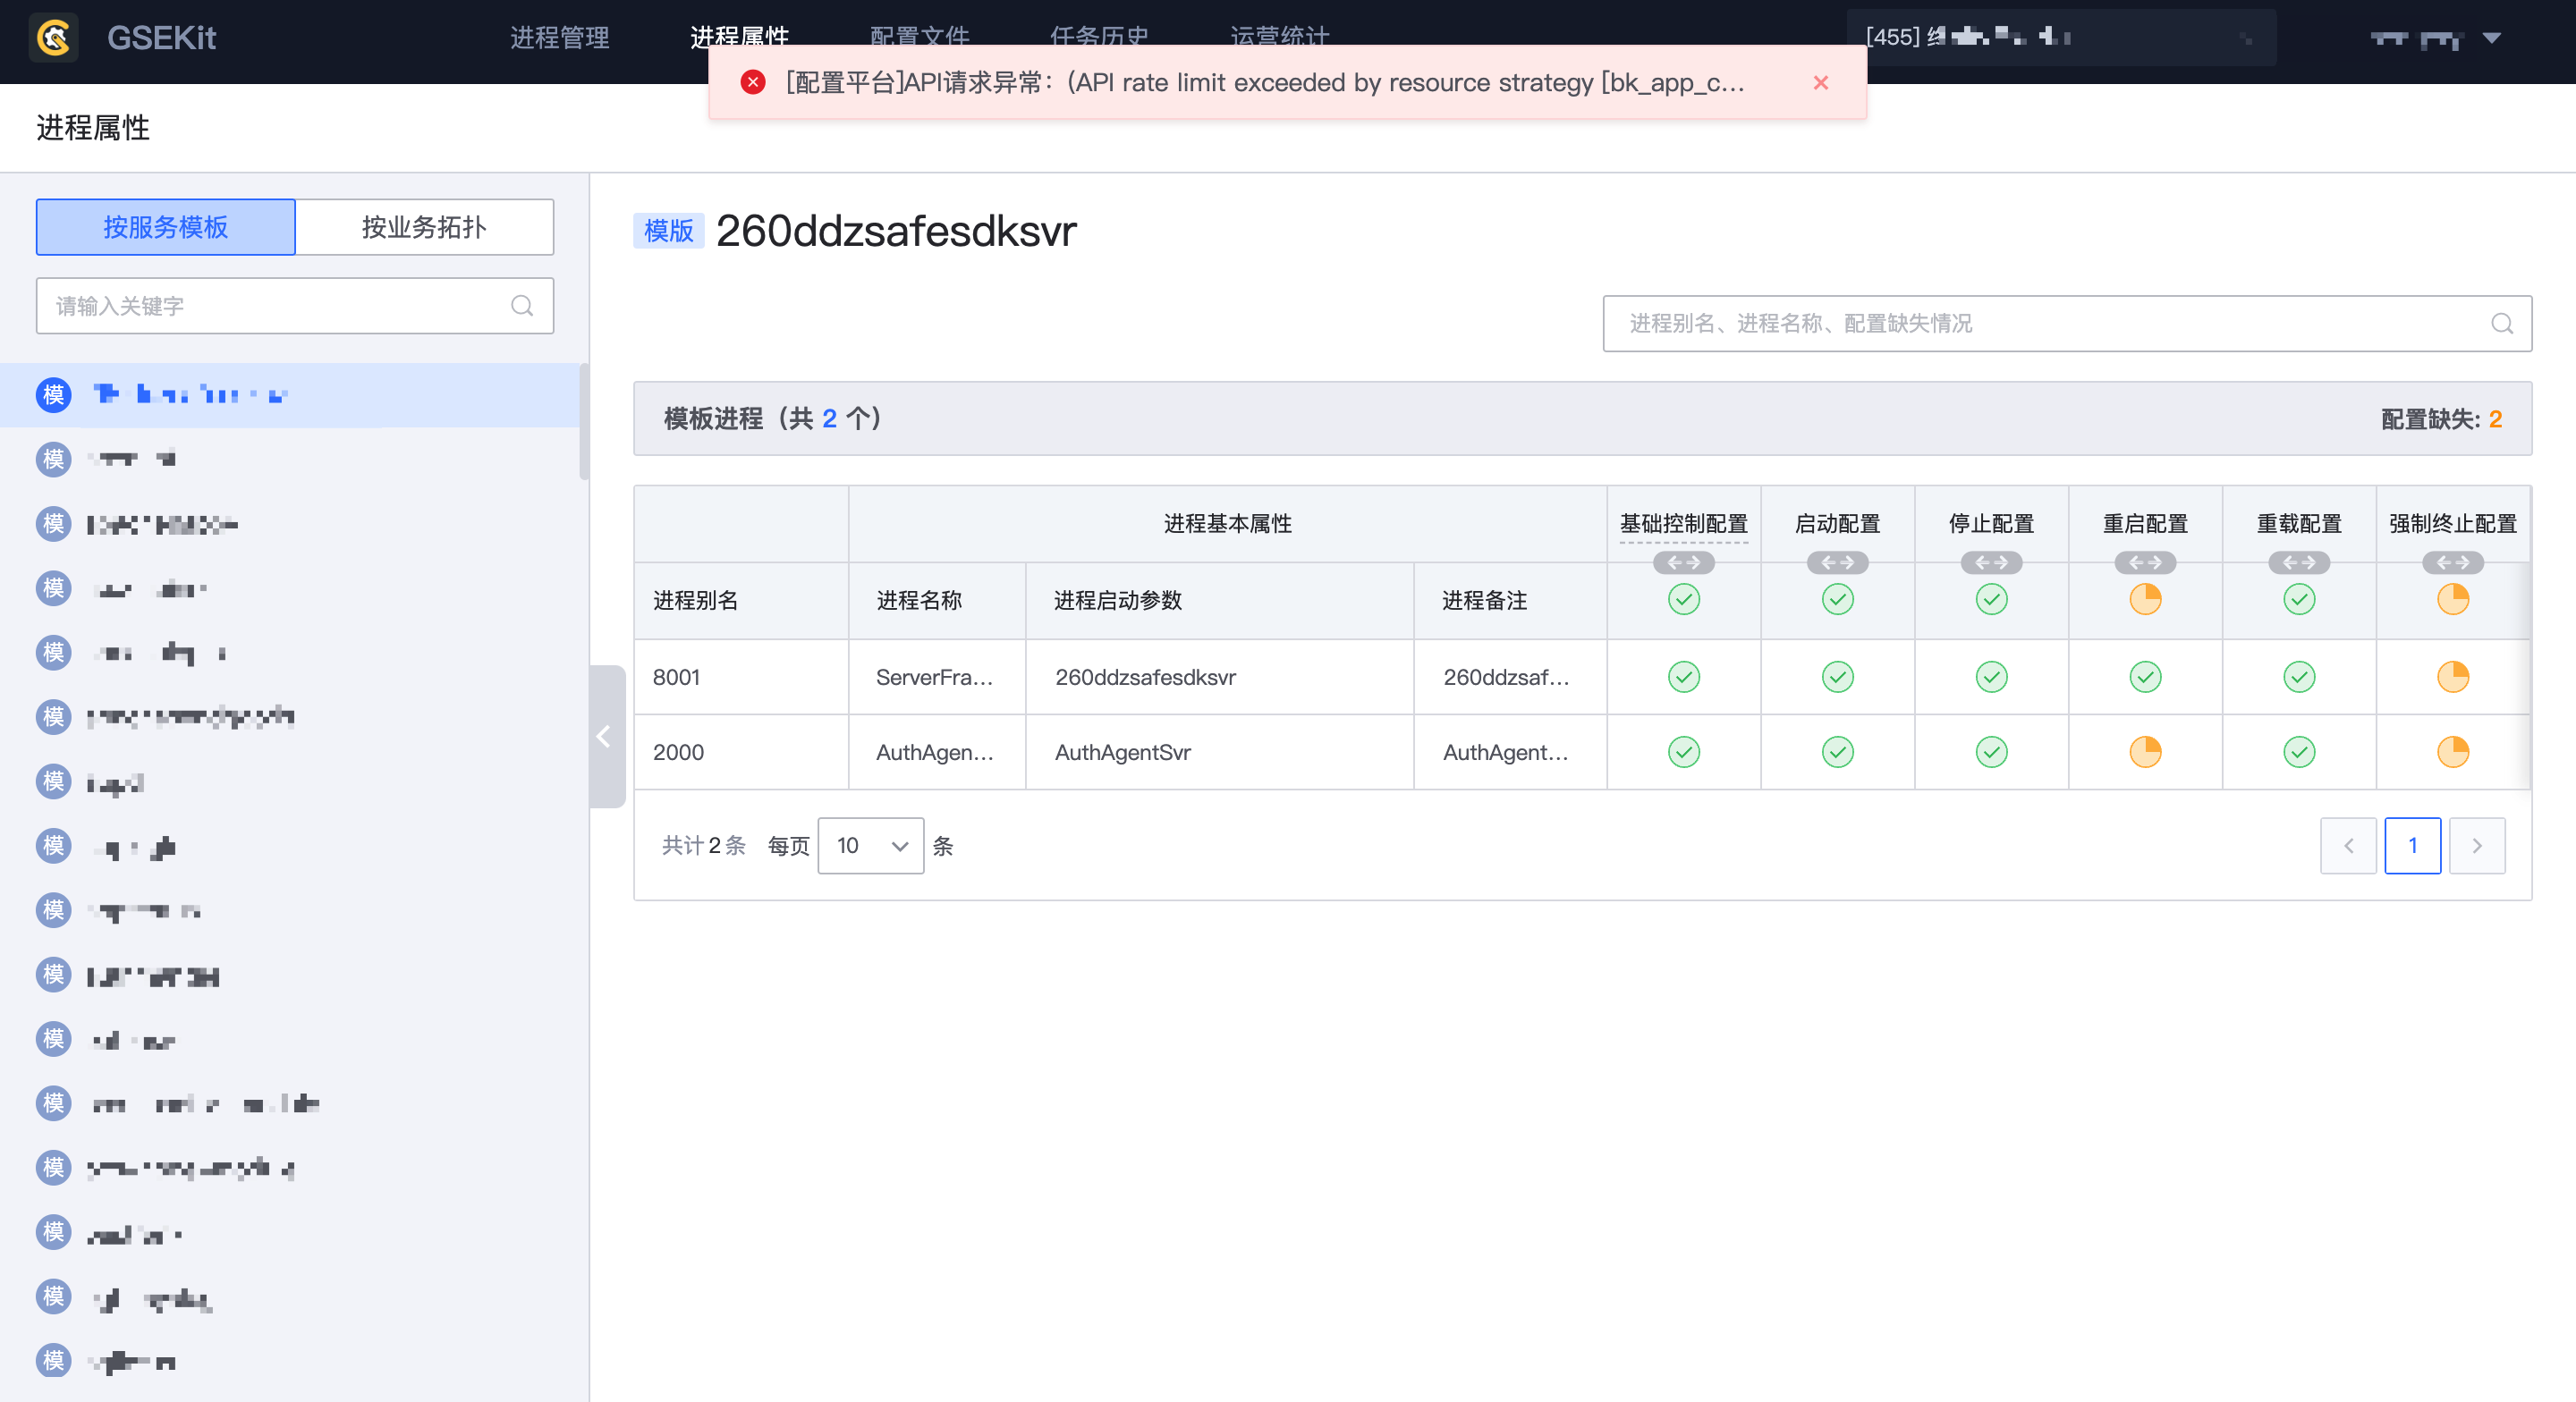The height and width of the screenshot is (1402, 2576).
Task: Click the green check under 基础控制配置 for 8001
Action: point(1684,677)
